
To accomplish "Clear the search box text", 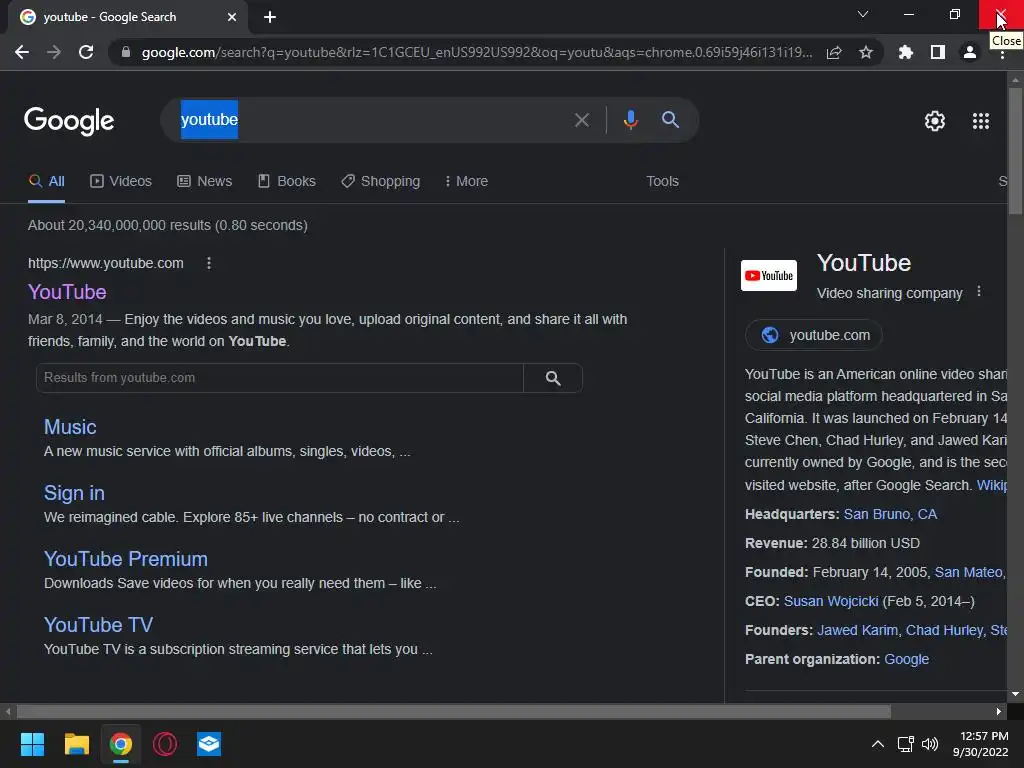I will [581, 120].
